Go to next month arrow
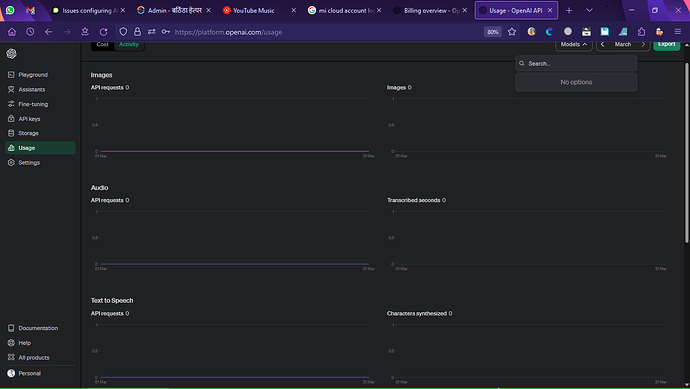The width and height of the screenshot is (690, 389). (643, 44)
